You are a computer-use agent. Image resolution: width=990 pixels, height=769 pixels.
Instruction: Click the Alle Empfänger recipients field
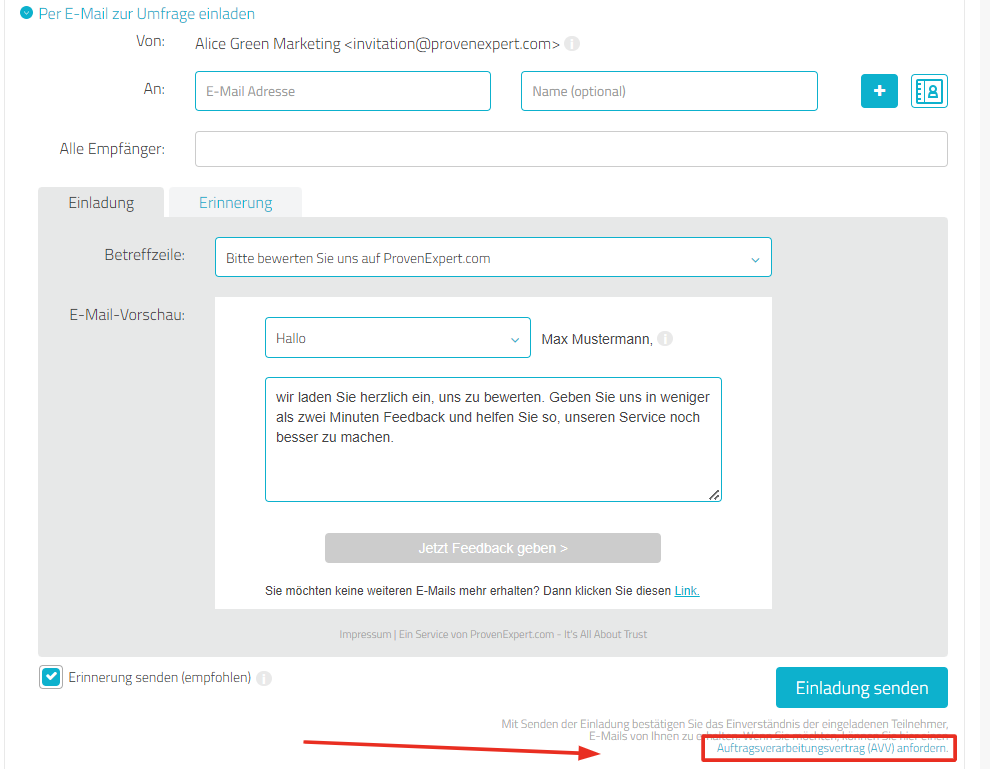pyautogui.click(x=571, y=149)
